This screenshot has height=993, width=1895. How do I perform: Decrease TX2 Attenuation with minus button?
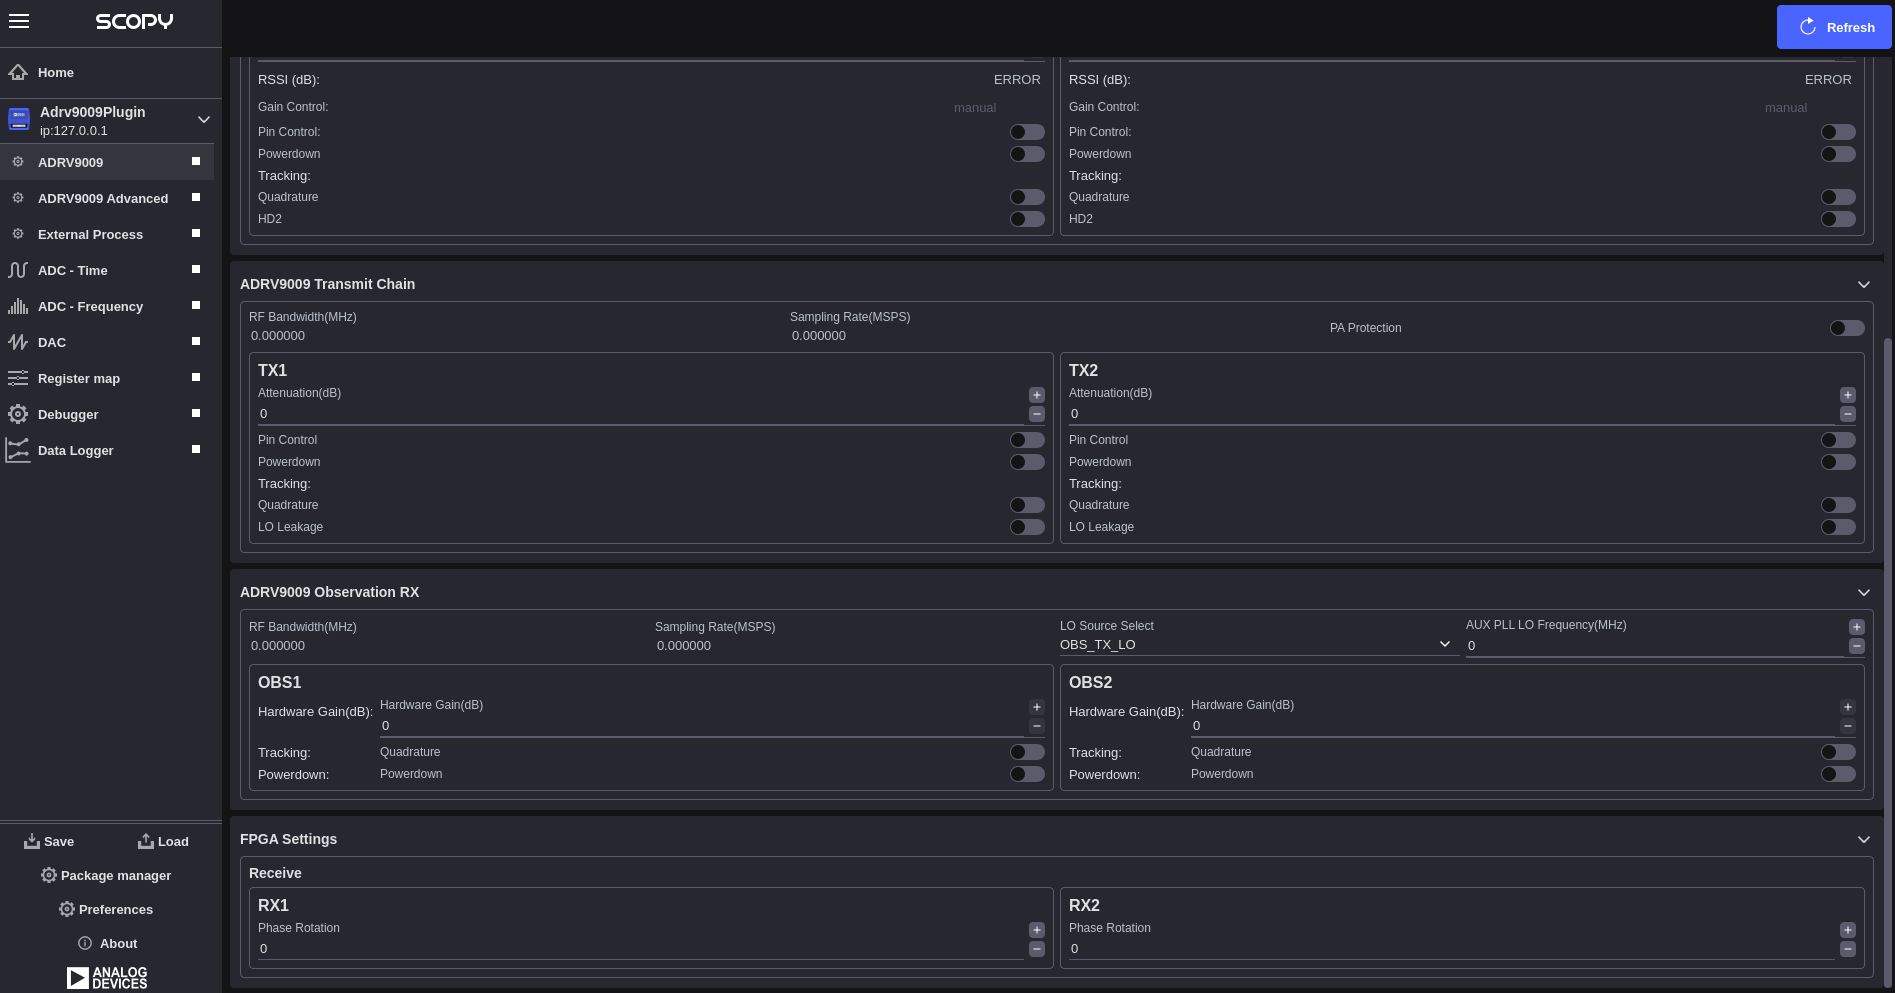click(1848, 414)
